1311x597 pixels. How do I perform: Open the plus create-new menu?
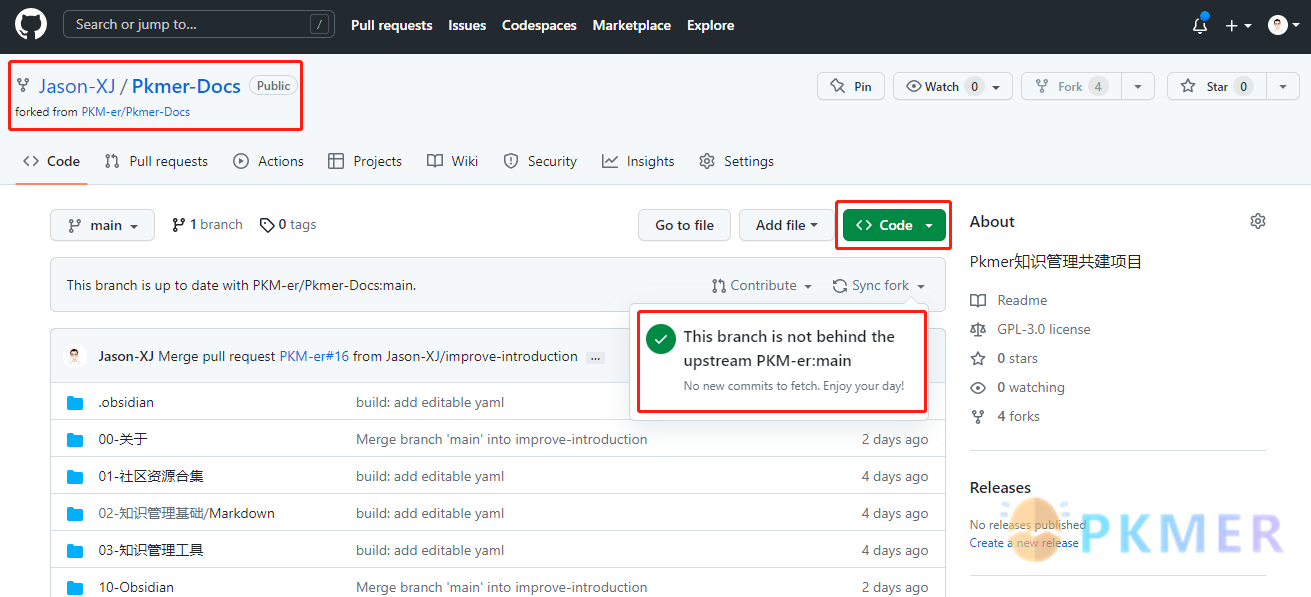(x=1238, y=25)
